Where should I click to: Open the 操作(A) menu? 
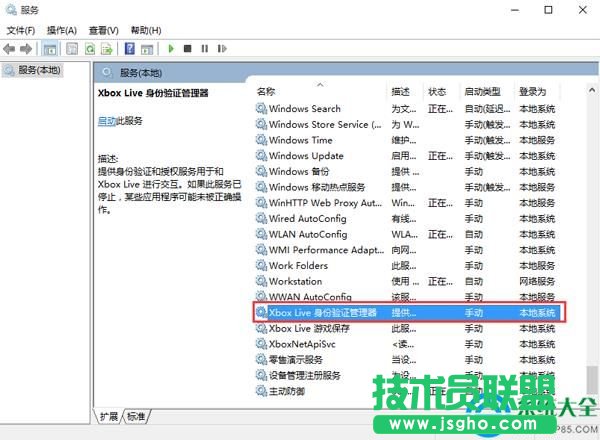pos(62,30)
